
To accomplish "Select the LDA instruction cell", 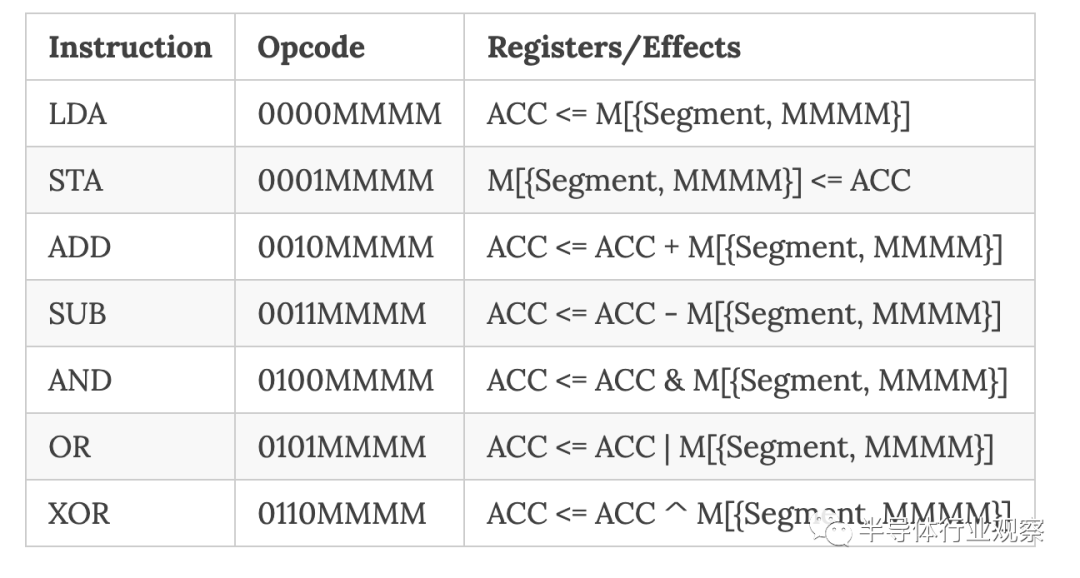I will click(x=77, y=114).
